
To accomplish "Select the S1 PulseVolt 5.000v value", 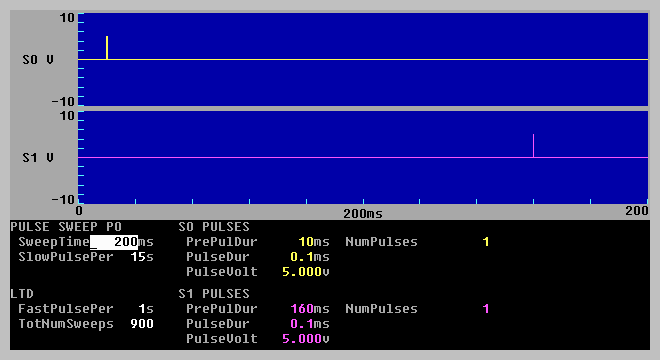I will tap(306, 339).
